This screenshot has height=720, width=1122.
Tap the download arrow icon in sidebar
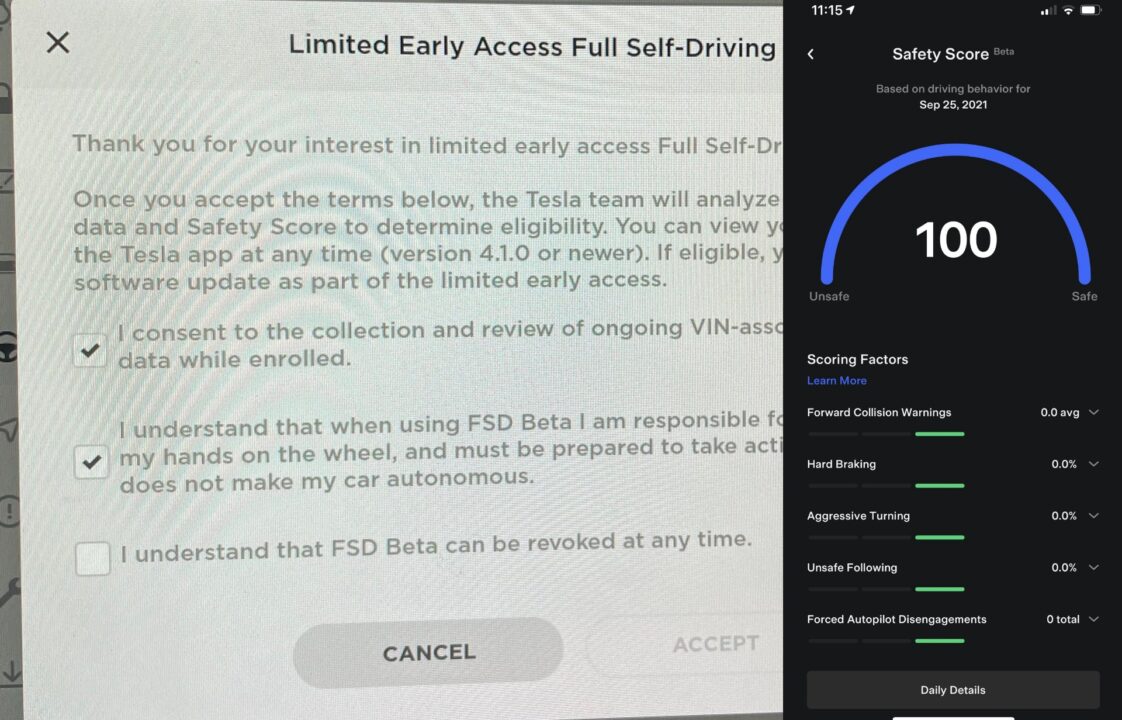(x=11, y=671)
